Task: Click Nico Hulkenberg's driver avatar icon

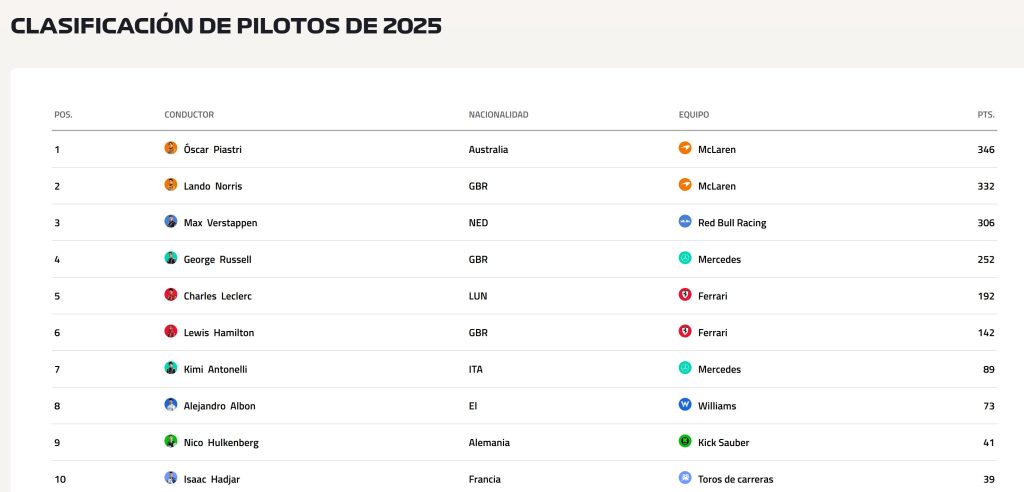Action: [x=171, y=441]
